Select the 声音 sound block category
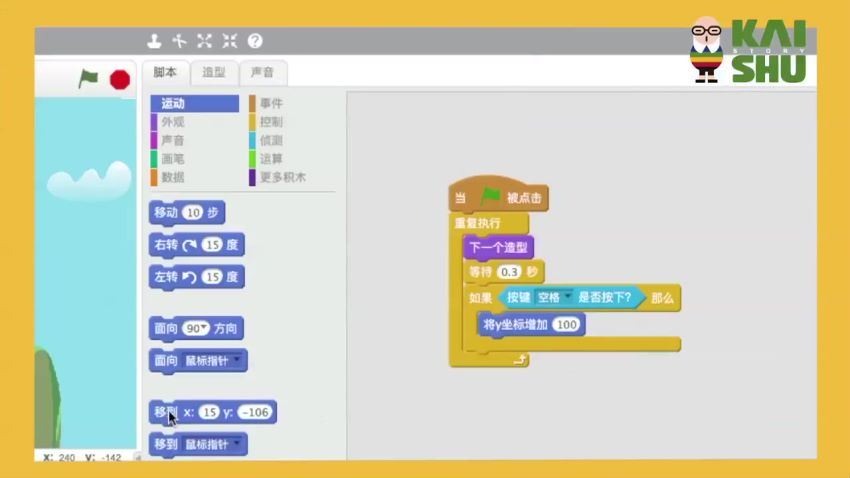Screen dimensions: 850x478 [173, 140]
